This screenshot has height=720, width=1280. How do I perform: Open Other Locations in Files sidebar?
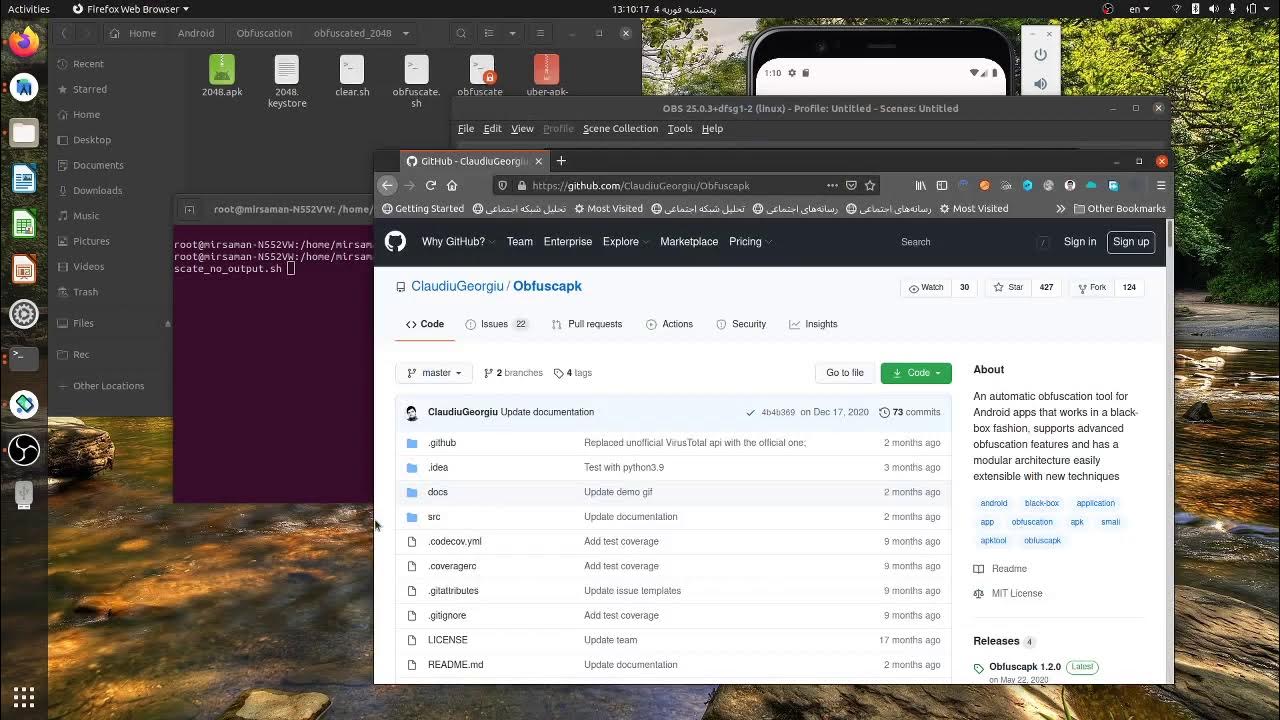pos(108,386)
